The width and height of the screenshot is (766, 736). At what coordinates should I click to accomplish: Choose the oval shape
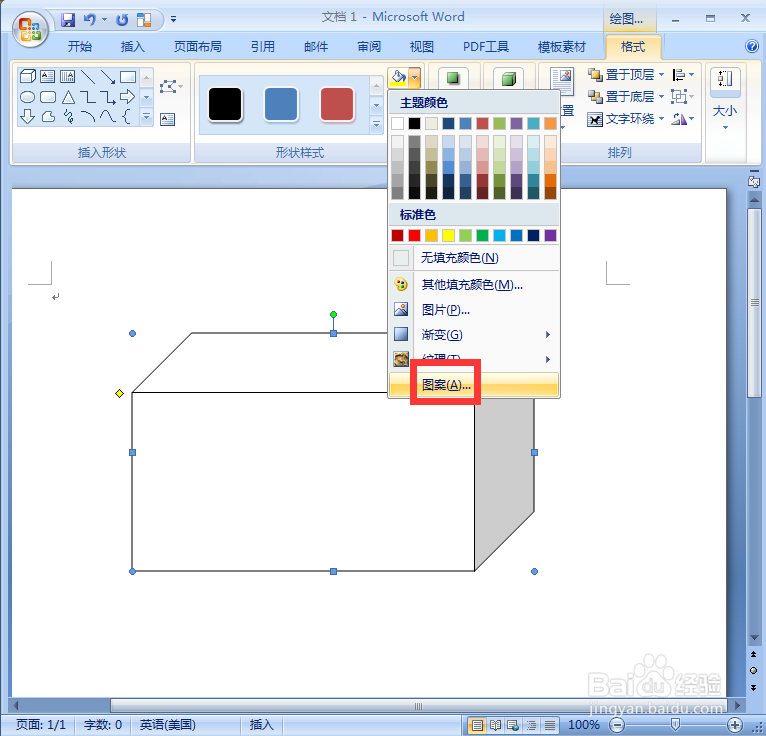pos(27,97)
